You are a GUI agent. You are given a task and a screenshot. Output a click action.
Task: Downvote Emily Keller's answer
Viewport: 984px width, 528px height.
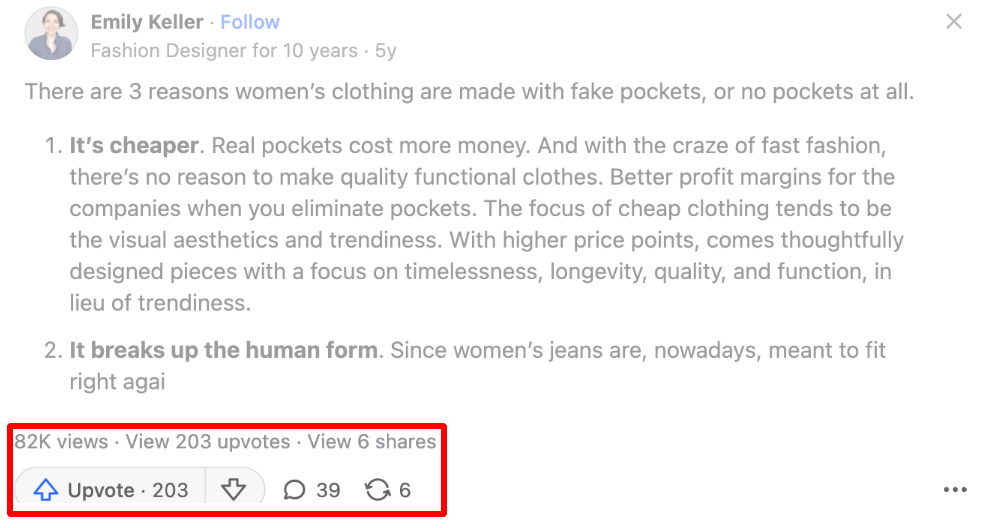point(234,490)
